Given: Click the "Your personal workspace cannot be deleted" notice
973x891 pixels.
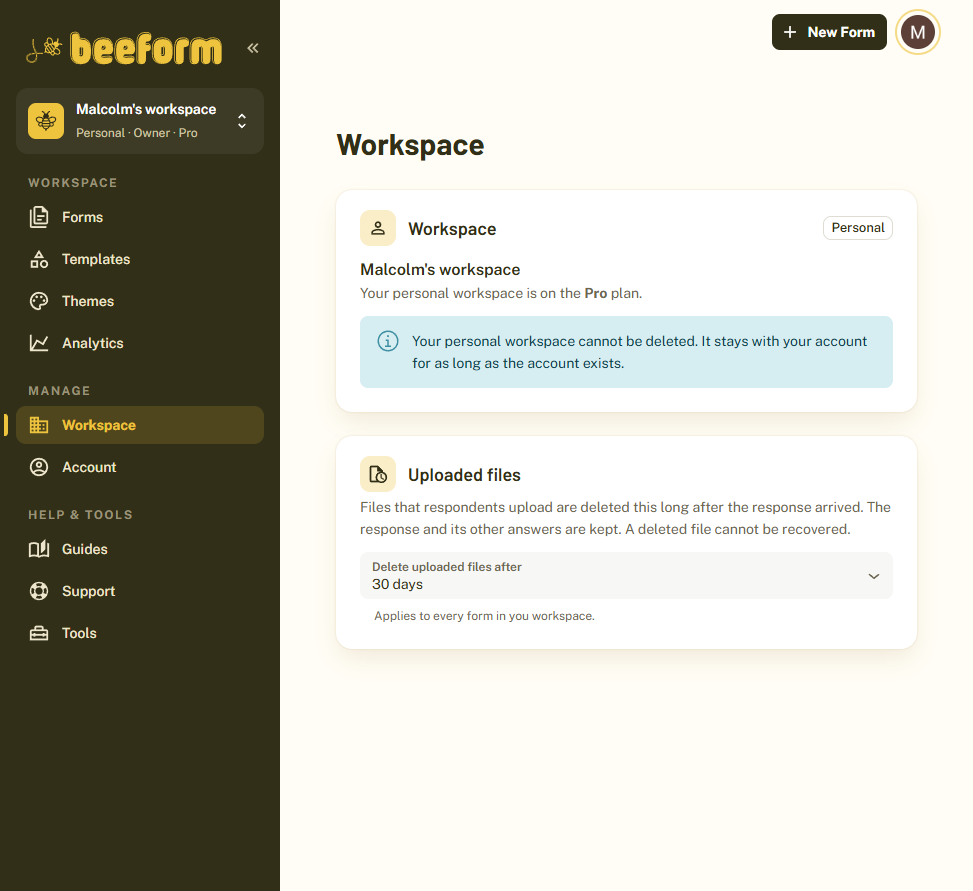Looking at the screenshot, I should coord(626,352).
